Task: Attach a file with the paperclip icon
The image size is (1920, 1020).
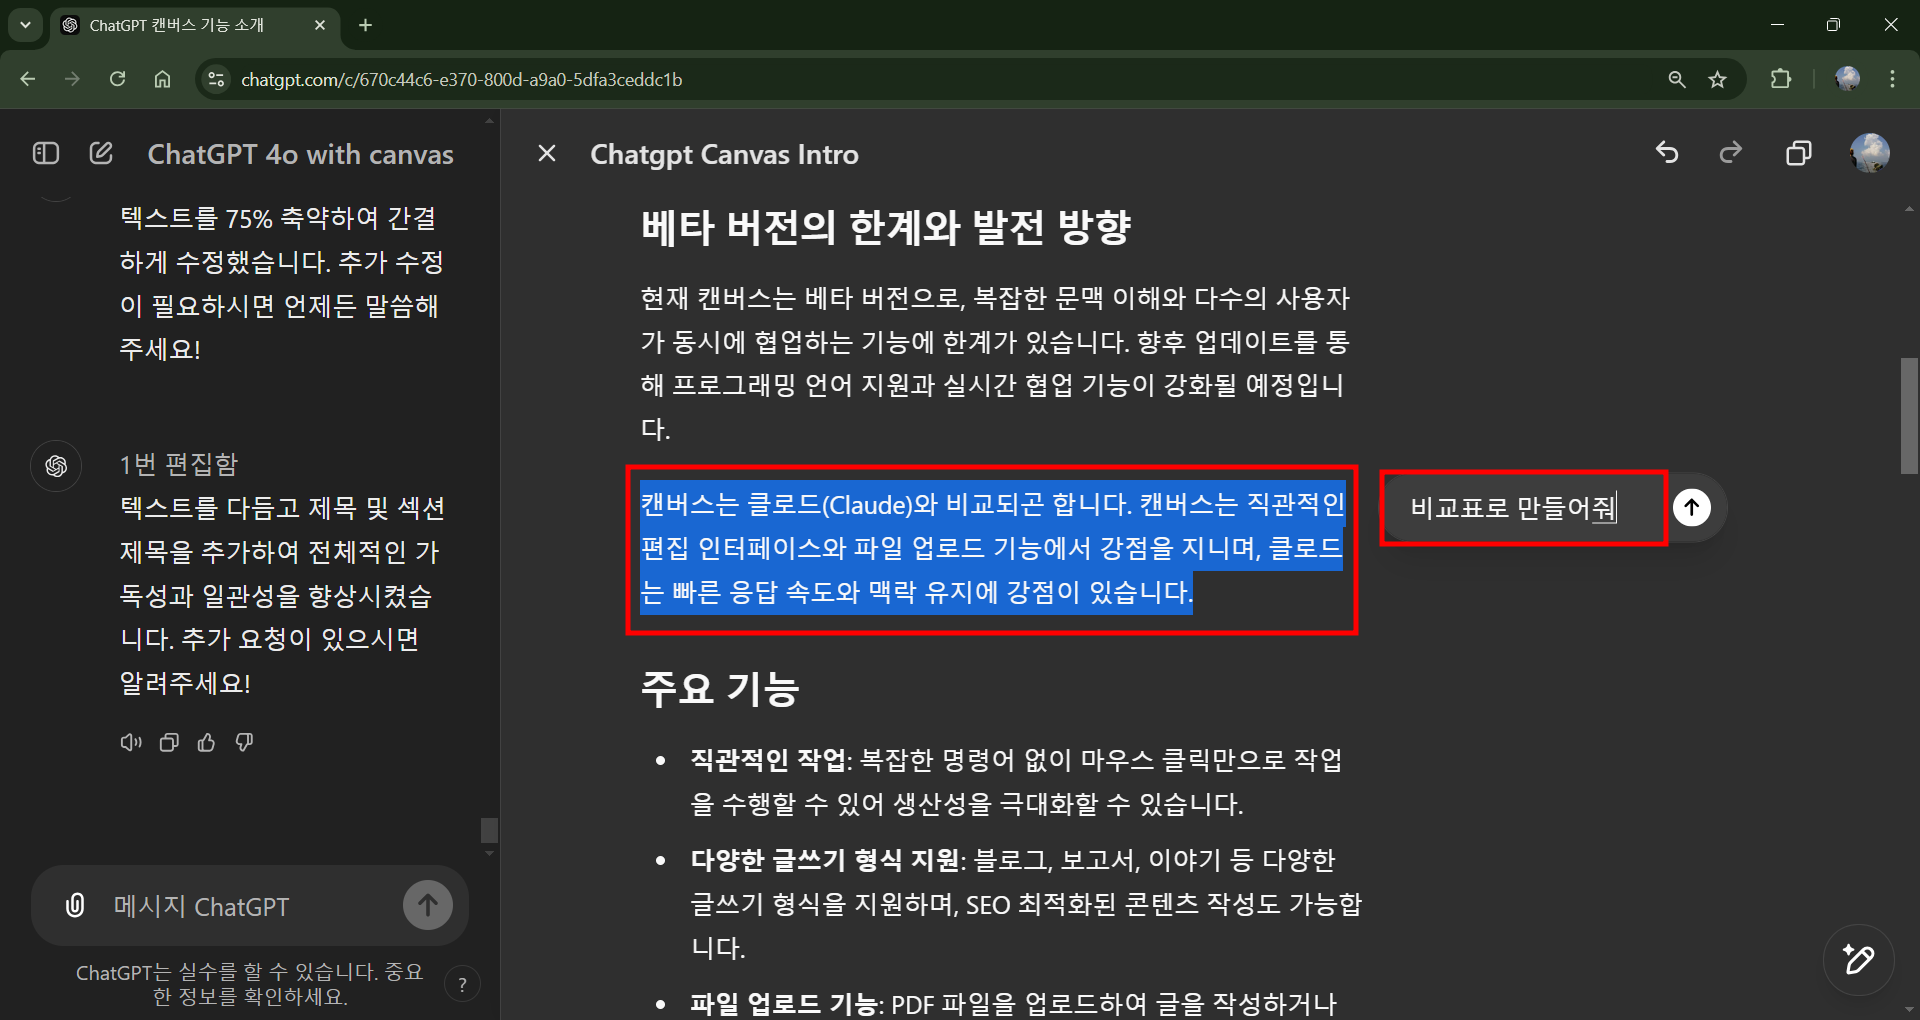Action: coord(75,905)
